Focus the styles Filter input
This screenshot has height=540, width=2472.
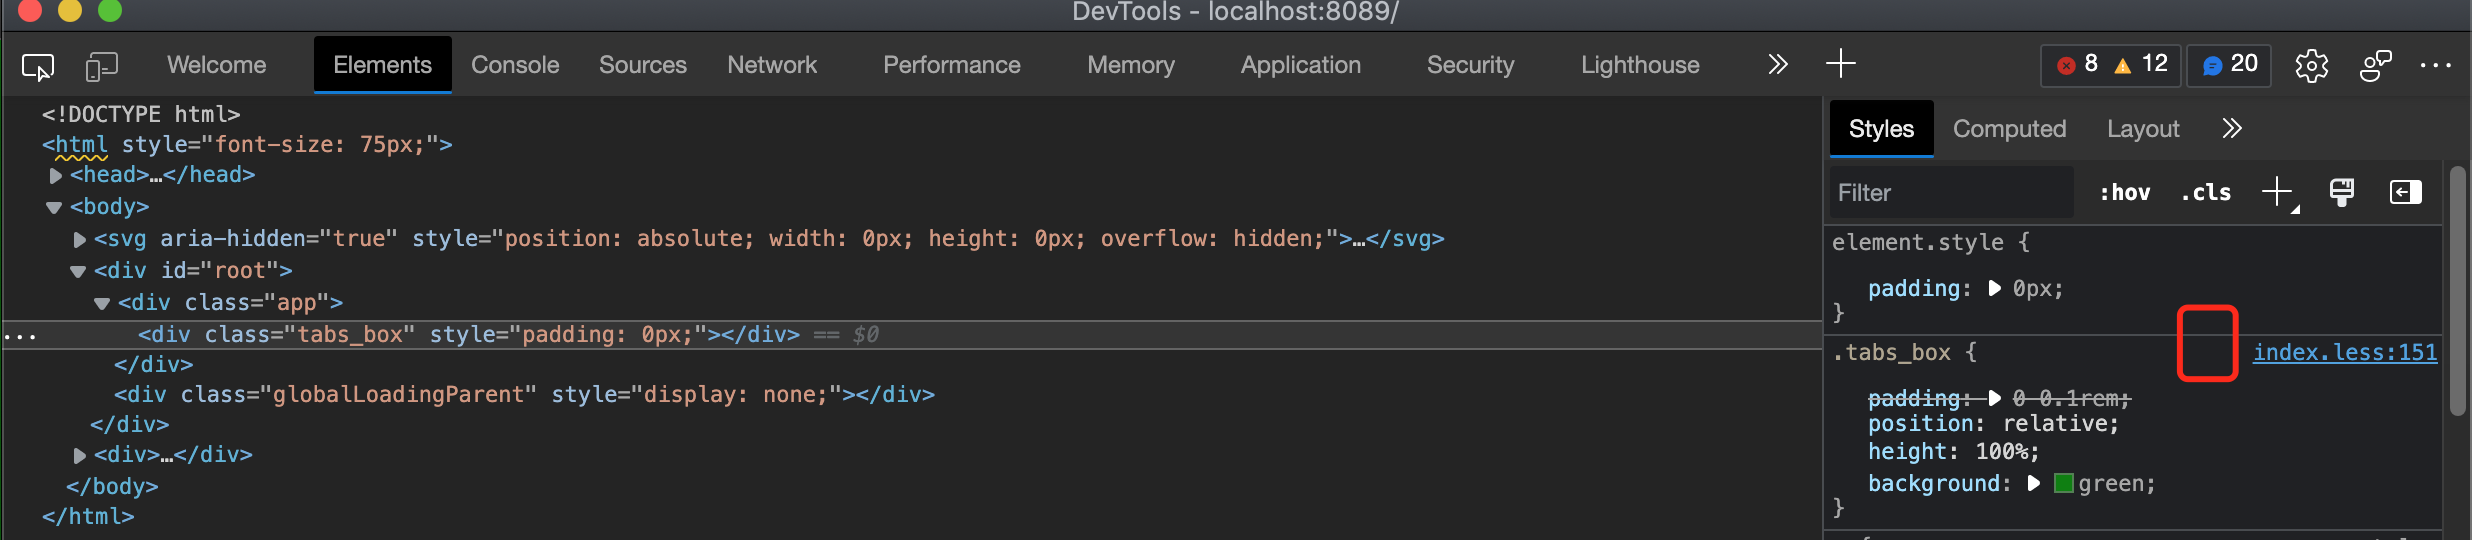pyautogui.click(x=1950, y=192)
